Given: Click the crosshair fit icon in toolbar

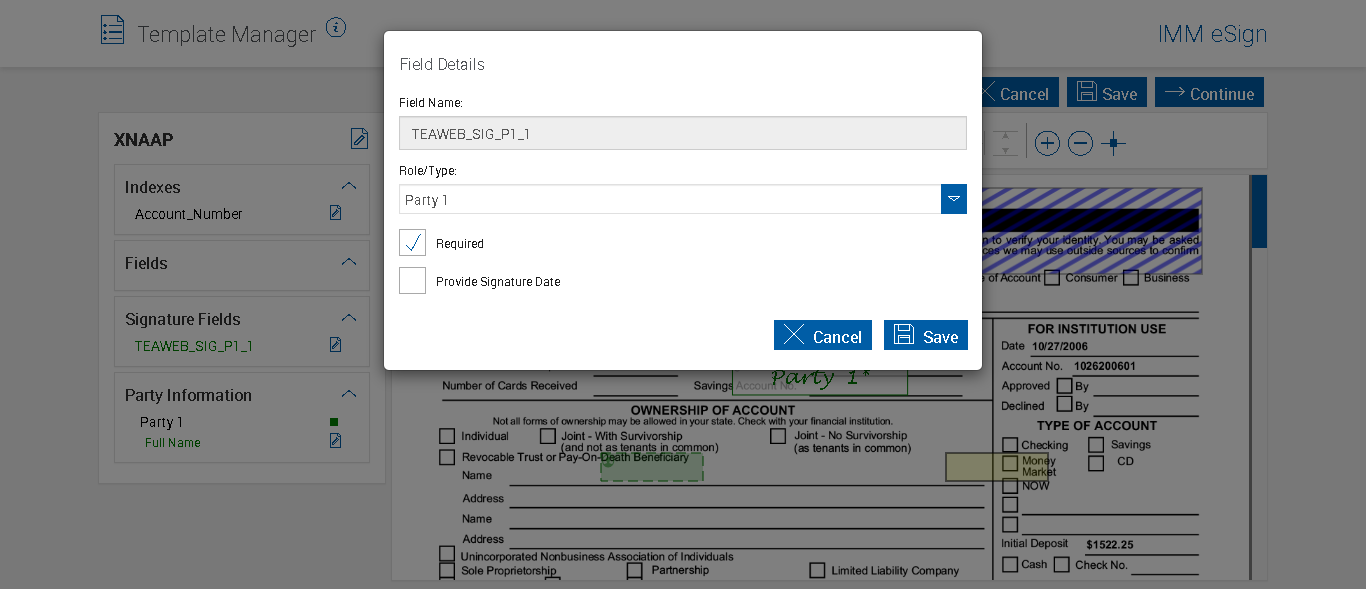Looking at the screenshot, I should pos(1113,144).
